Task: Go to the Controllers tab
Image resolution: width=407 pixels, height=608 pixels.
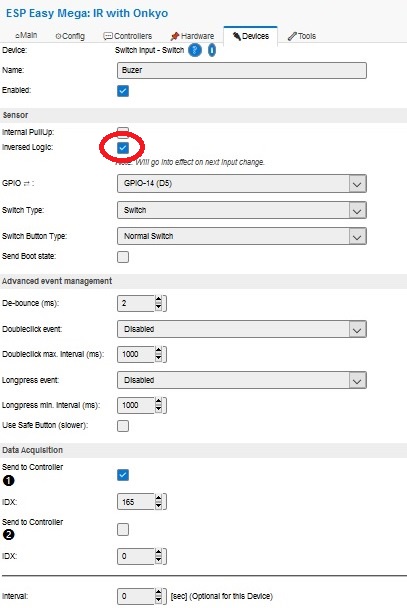Action: [x=128, y=36]
